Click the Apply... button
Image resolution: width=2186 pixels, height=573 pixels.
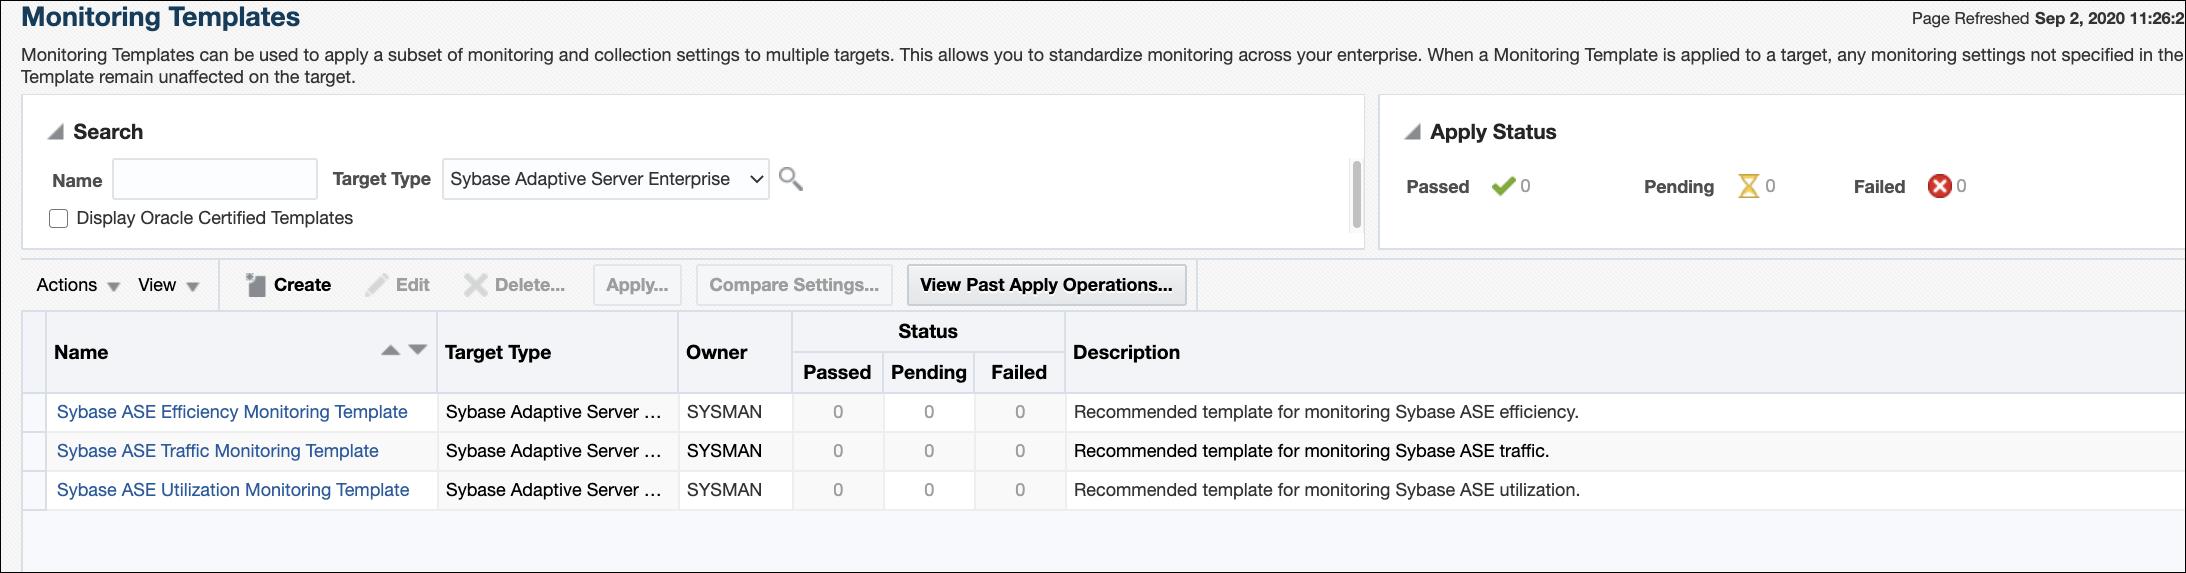point(637,285)
